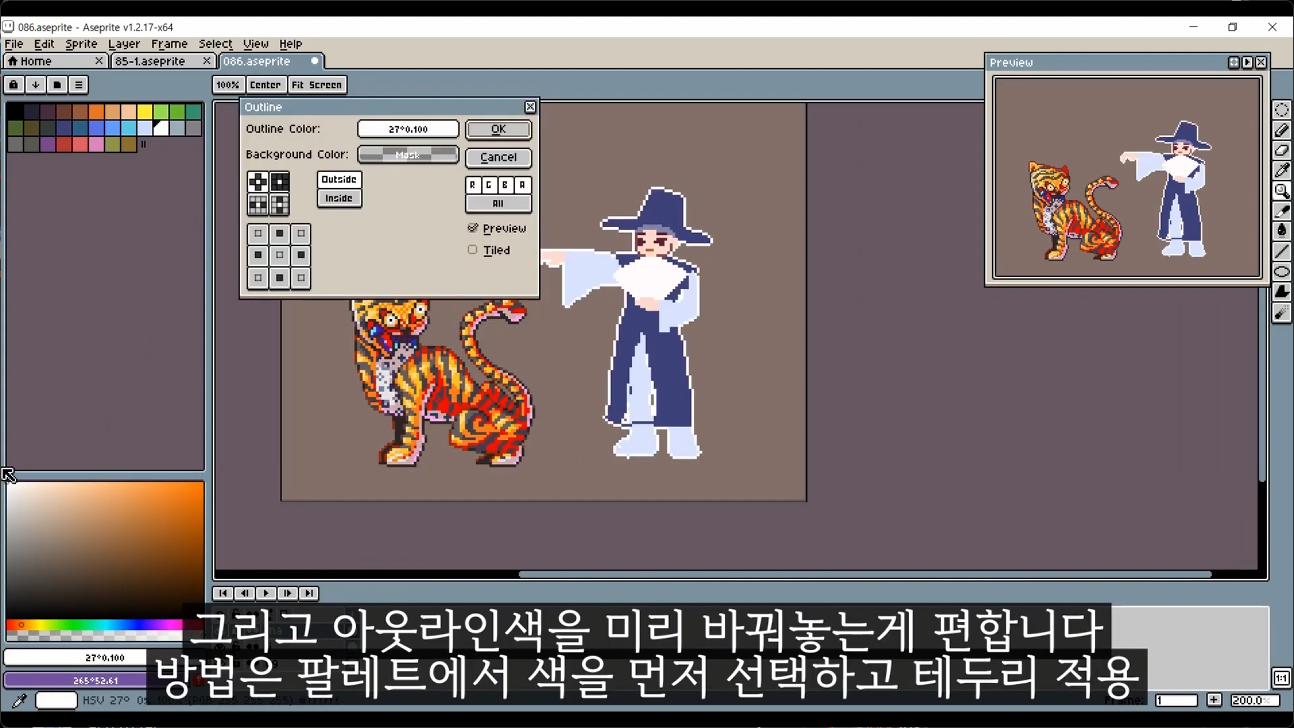Select the Zoom magnifier tool
Viewport: 1294px width, 728px height.
click(x=1281, y=191)
